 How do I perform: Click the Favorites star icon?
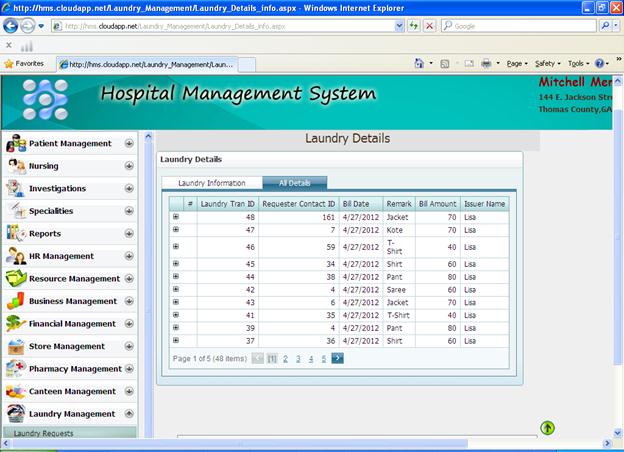(9, 63)
